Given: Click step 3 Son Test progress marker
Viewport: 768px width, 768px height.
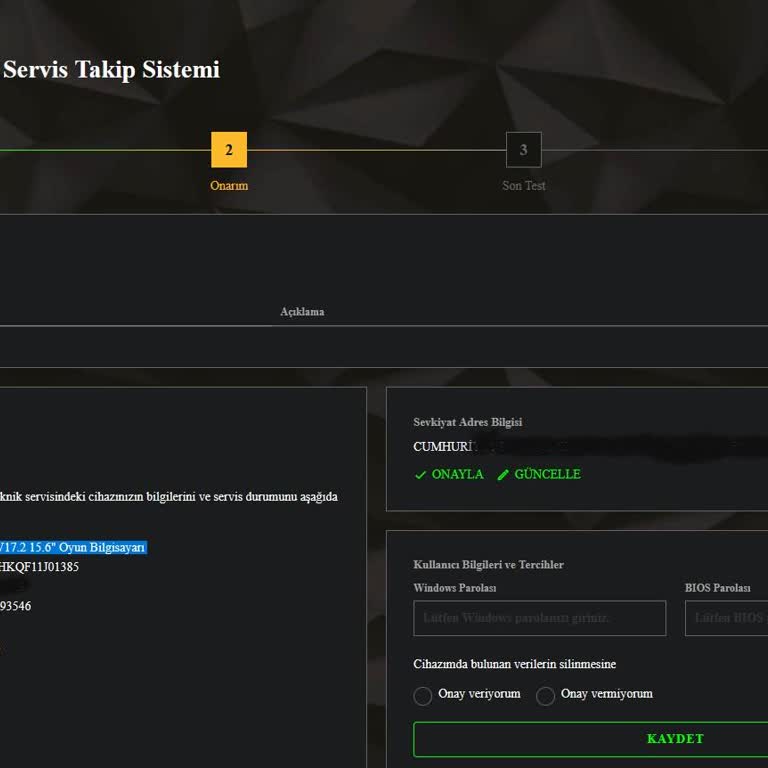Looking at the screenshot, I should (x=524, y=149).
